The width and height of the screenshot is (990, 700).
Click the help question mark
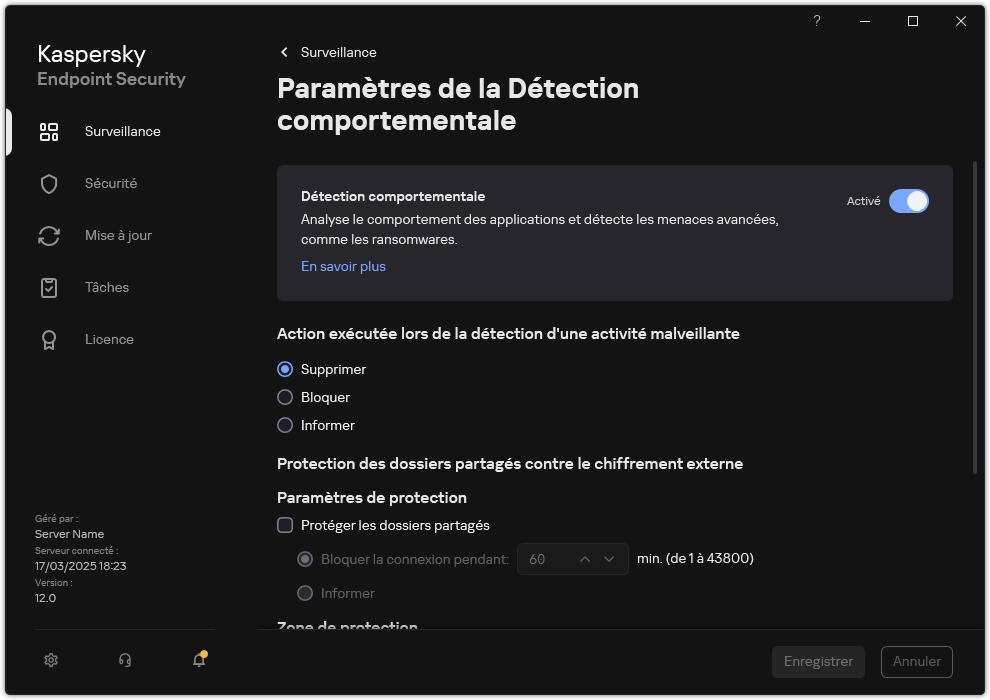point(816,21)
